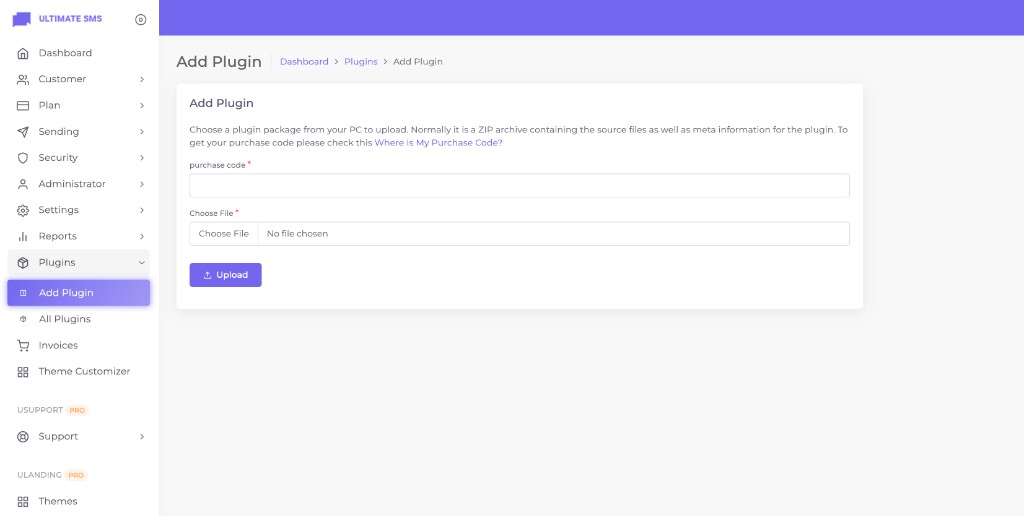
Task: Expand the Support menu chevron
Action: [142, 436]
